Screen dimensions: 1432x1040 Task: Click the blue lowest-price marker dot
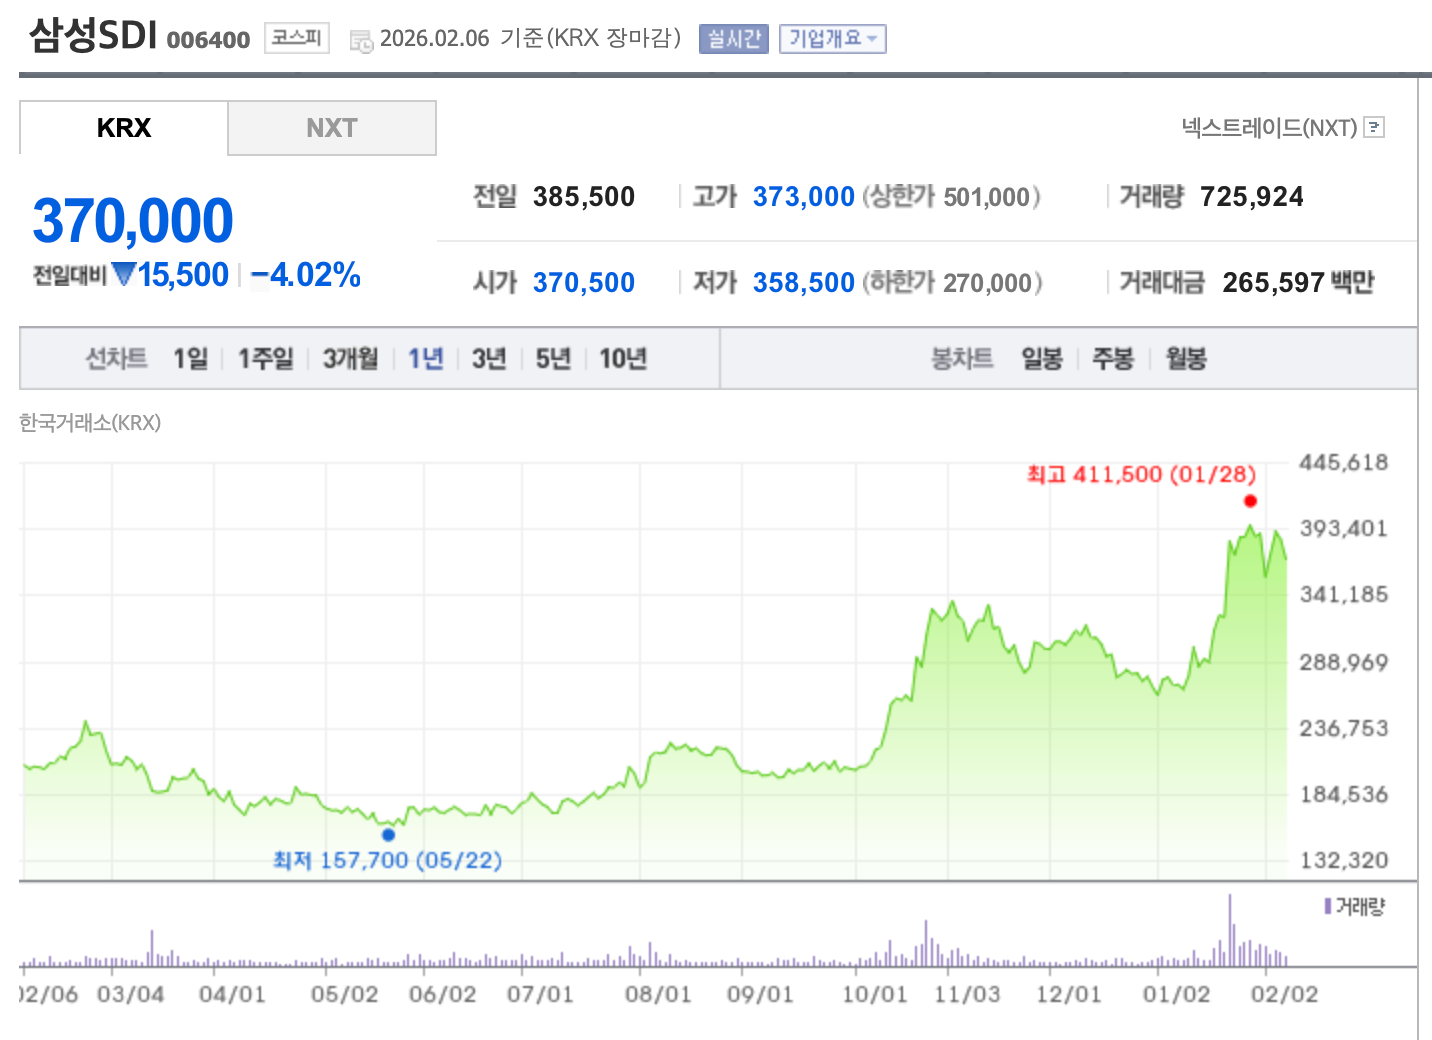[389, 835]
